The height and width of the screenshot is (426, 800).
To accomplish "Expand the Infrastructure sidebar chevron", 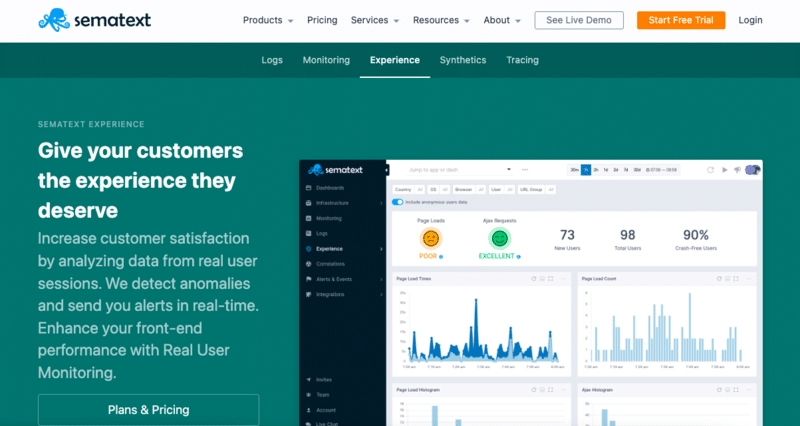I will click(x=381, y=203).
